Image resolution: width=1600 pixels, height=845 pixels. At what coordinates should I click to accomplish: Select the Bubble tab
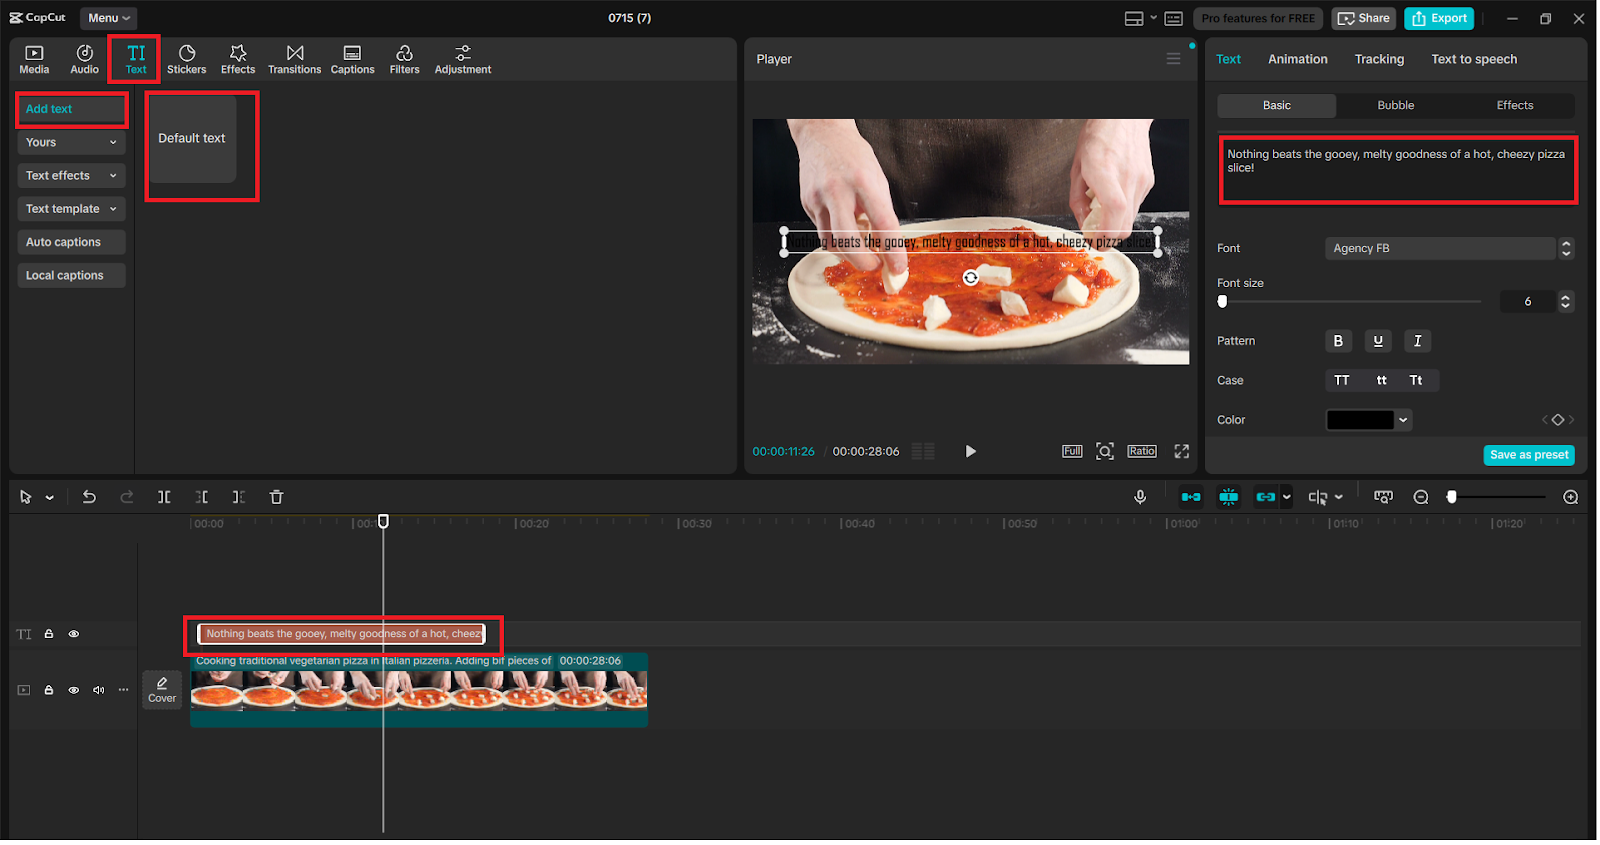[x=1395, y=106]
